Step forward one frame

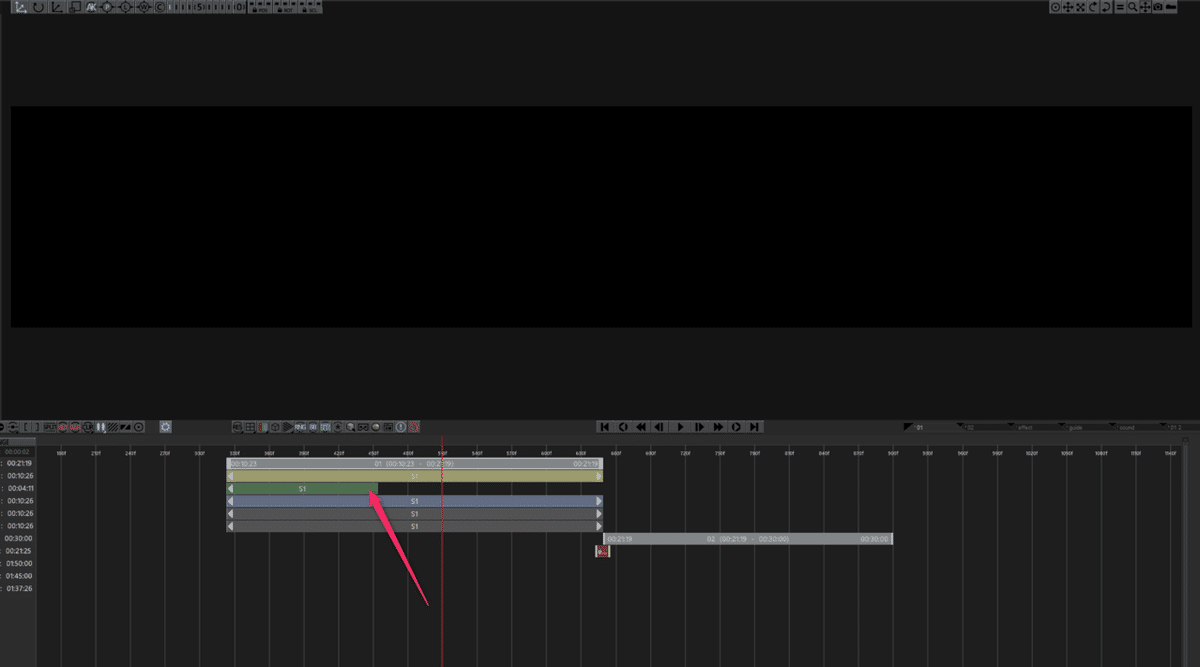(x=699, y=427)
